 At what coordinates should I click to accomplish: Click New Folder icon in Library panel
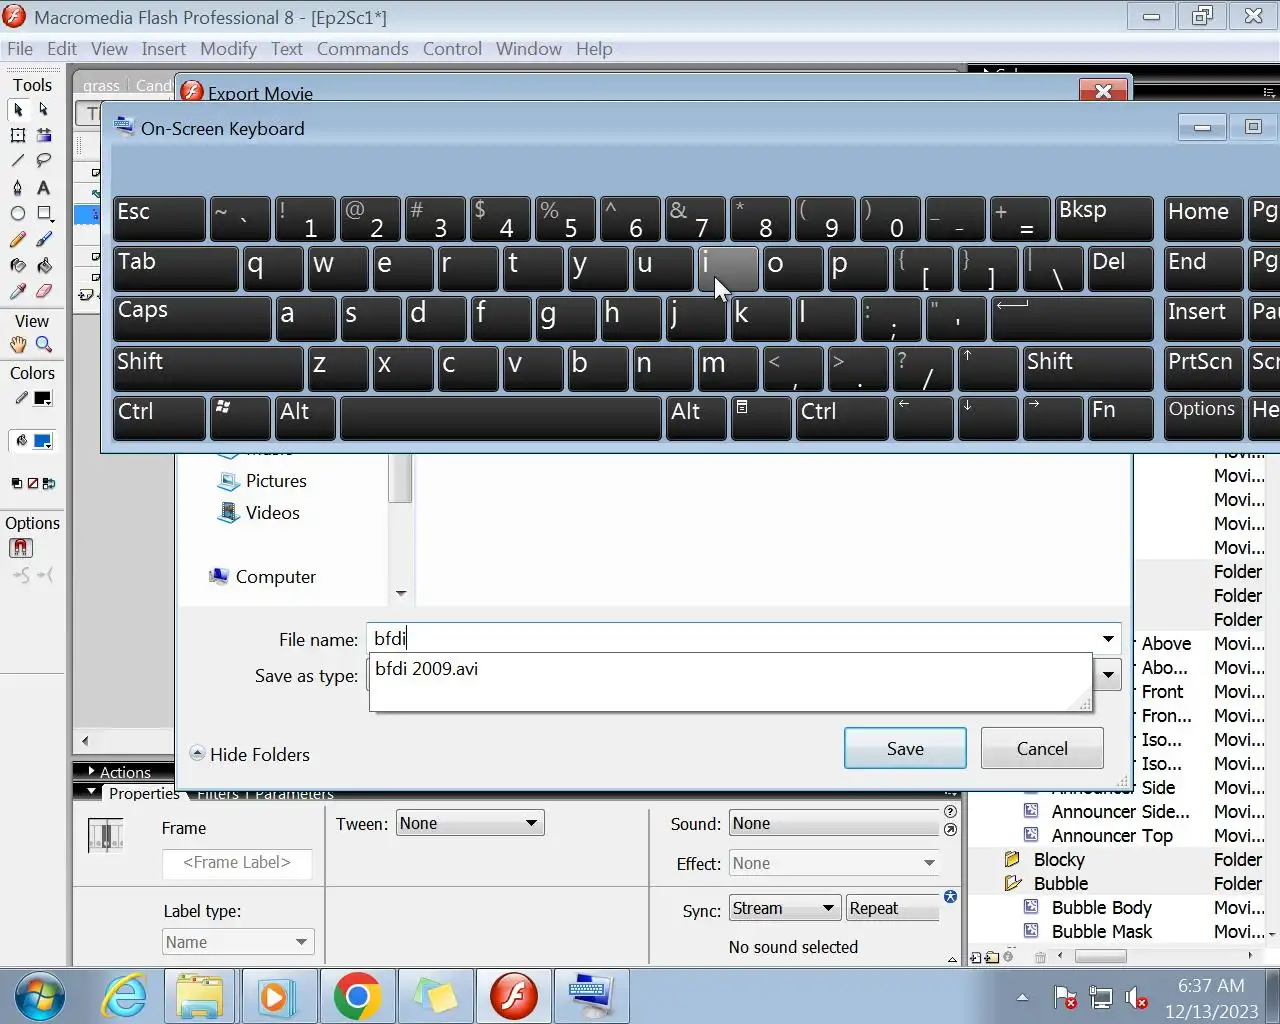[x=991, y=957]
